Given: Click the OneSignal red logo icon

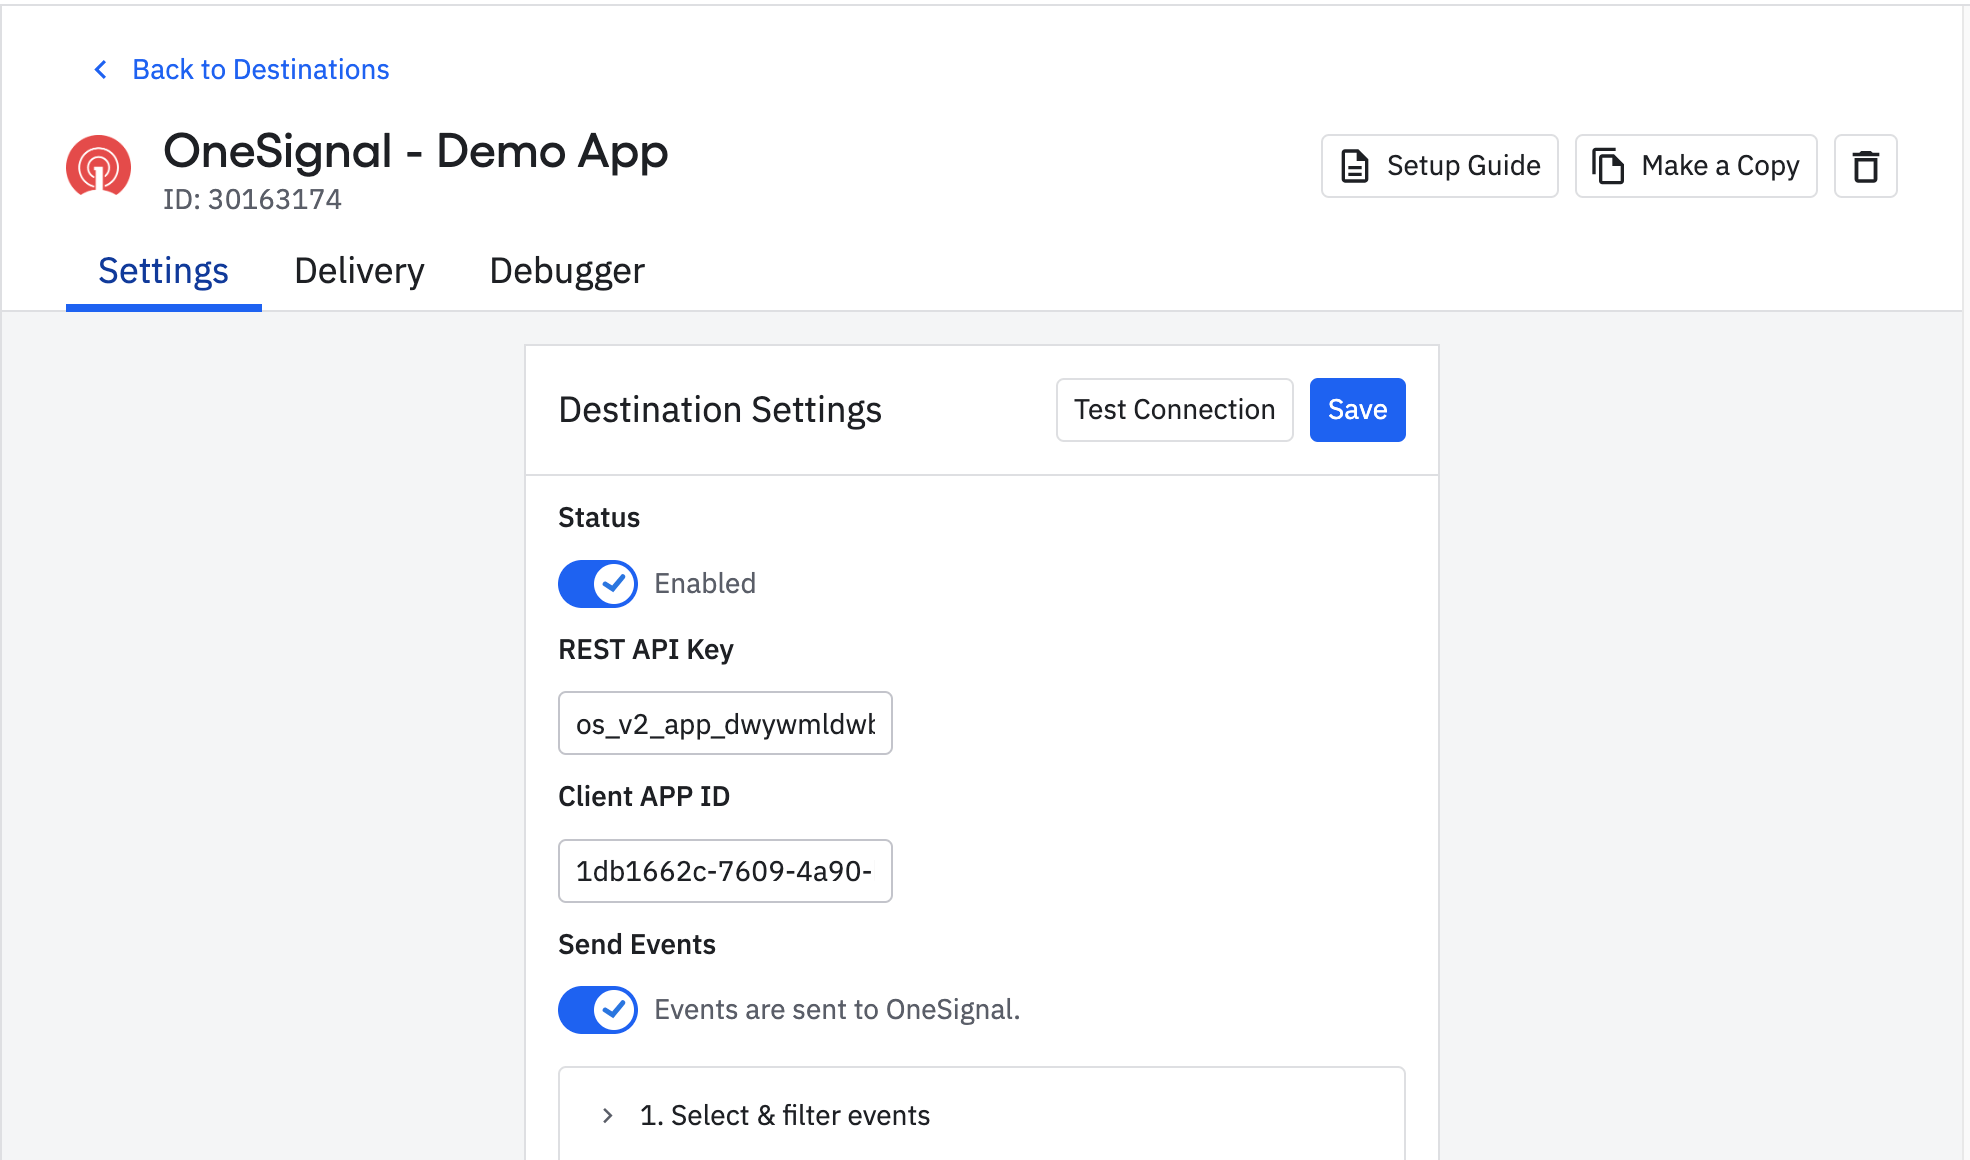Looking at the screenshot, I should click(98, 166).
